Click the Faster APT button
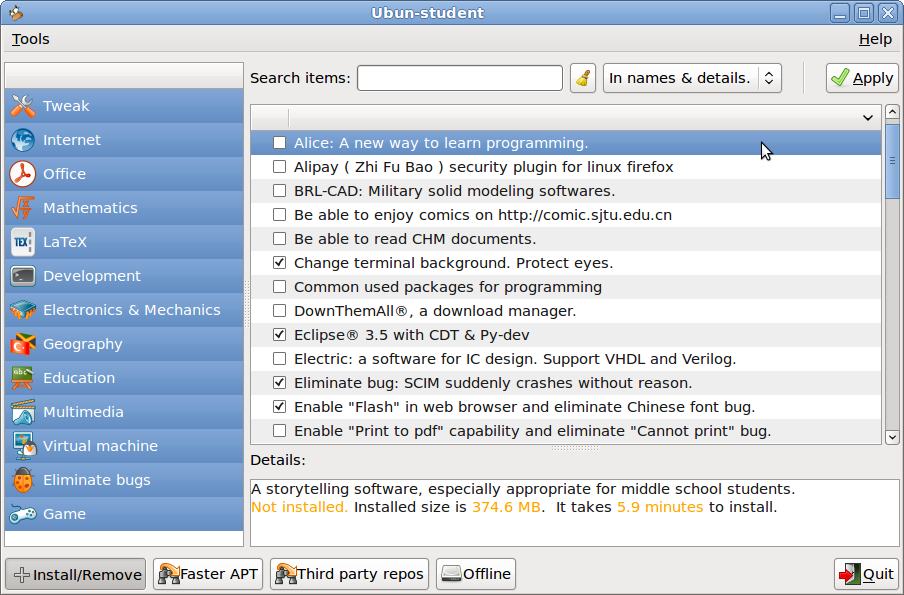The height and width of the screenshot is (595, 904). click(207, 574)
